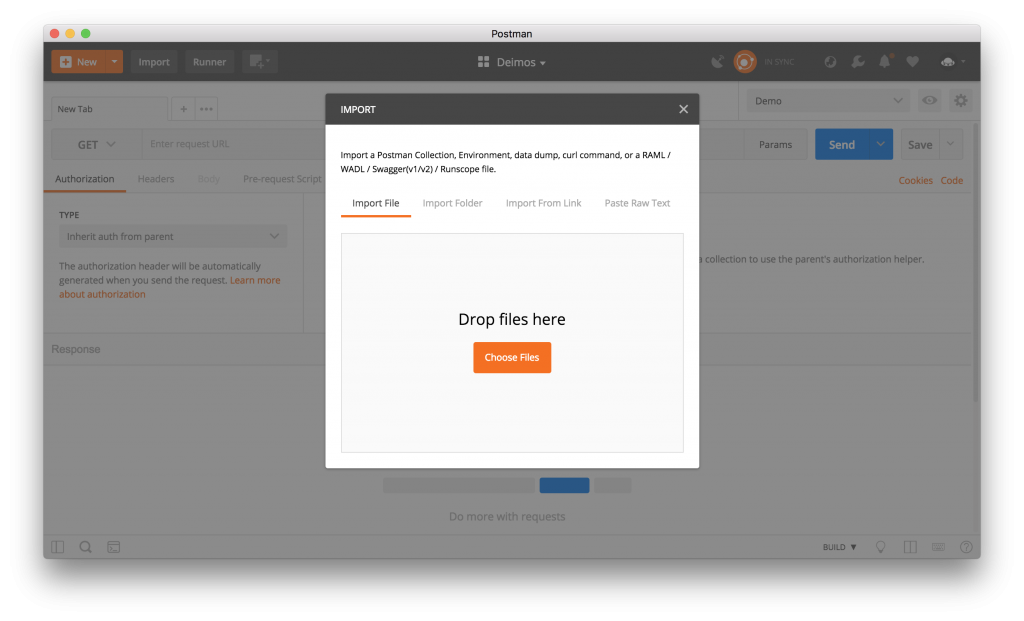
Task: Switch to the Import Folder tab
Action: 453,203
